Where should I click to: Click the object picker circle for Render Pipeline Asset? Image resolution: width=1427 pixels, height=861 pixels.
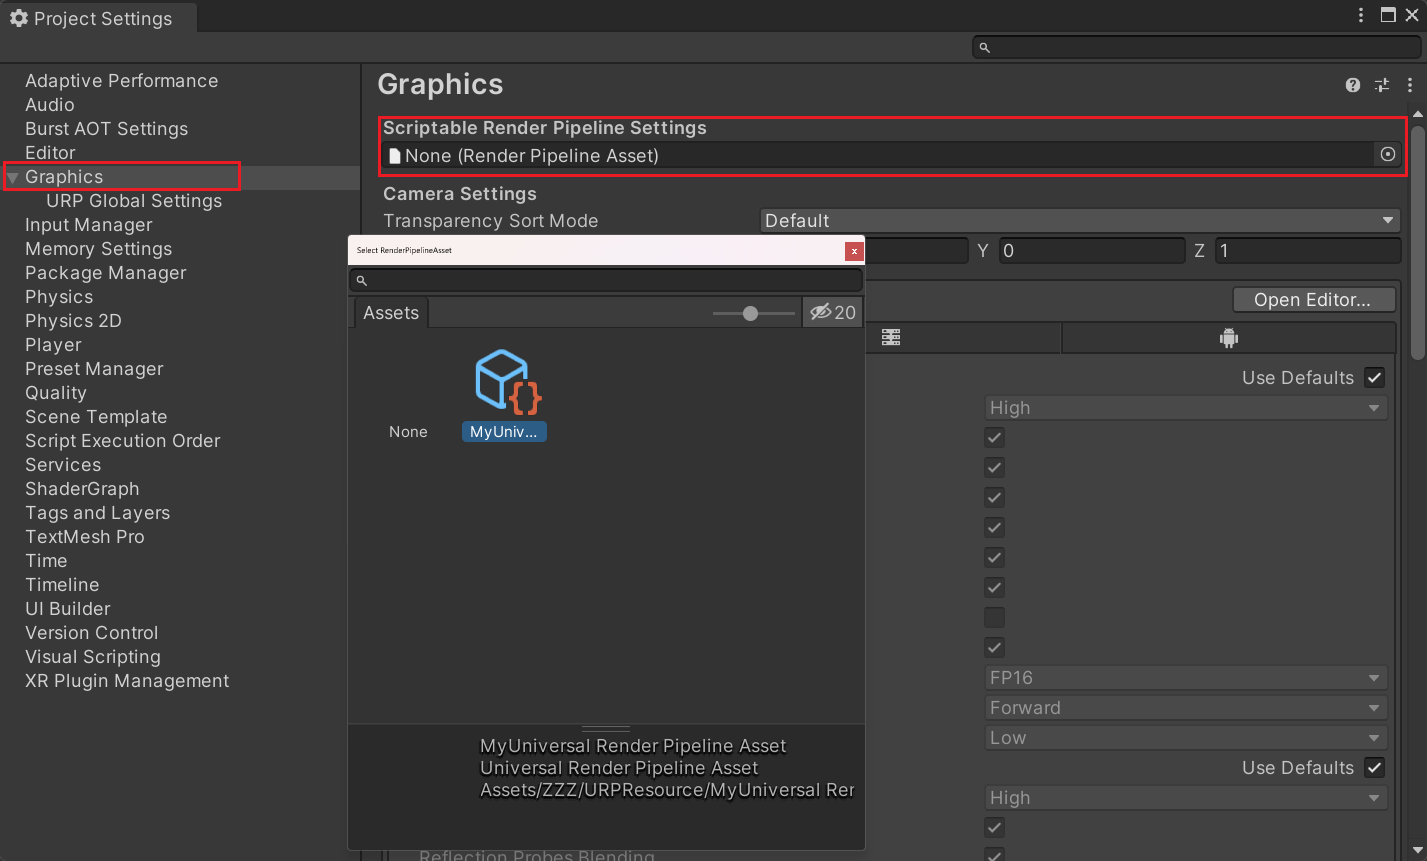click(x=1387, y=155)
